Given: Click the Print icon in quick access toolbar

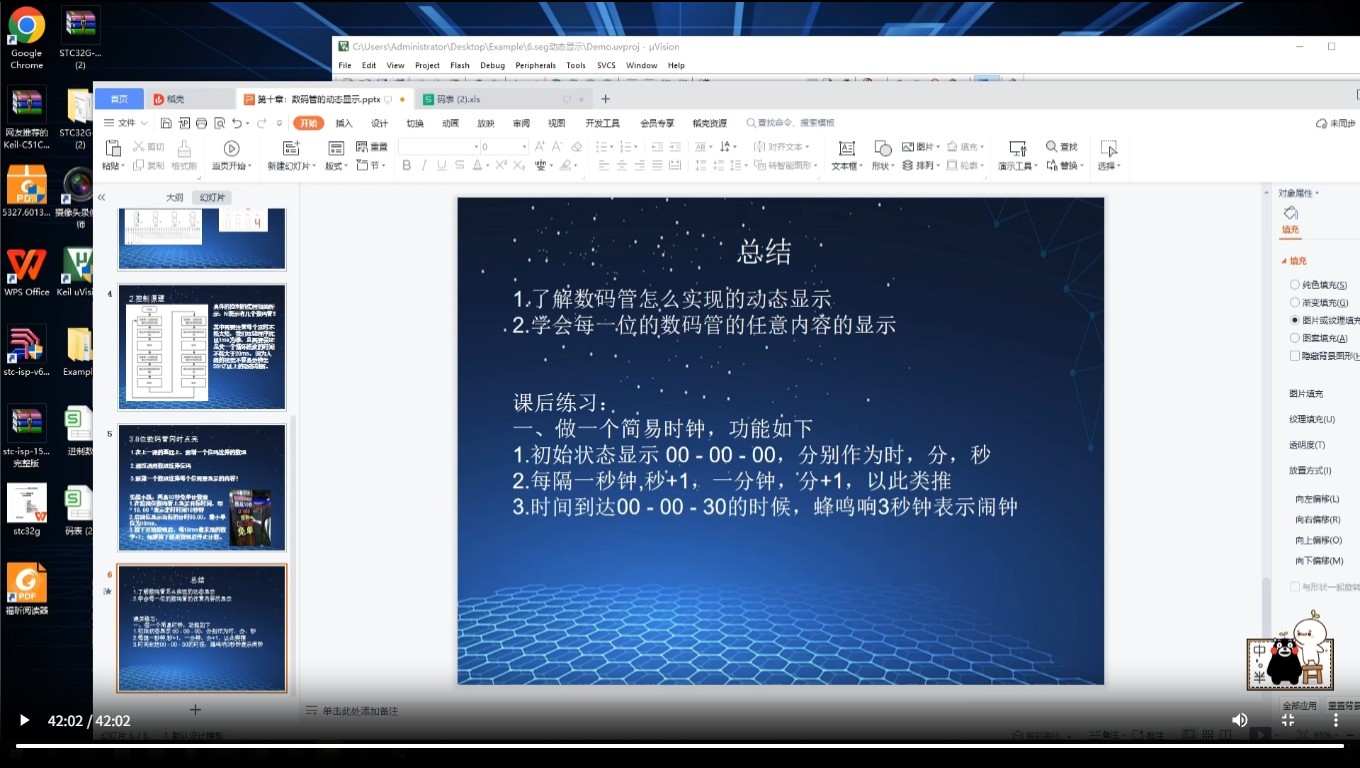Looking at the screenshot, I should point(202,123).
